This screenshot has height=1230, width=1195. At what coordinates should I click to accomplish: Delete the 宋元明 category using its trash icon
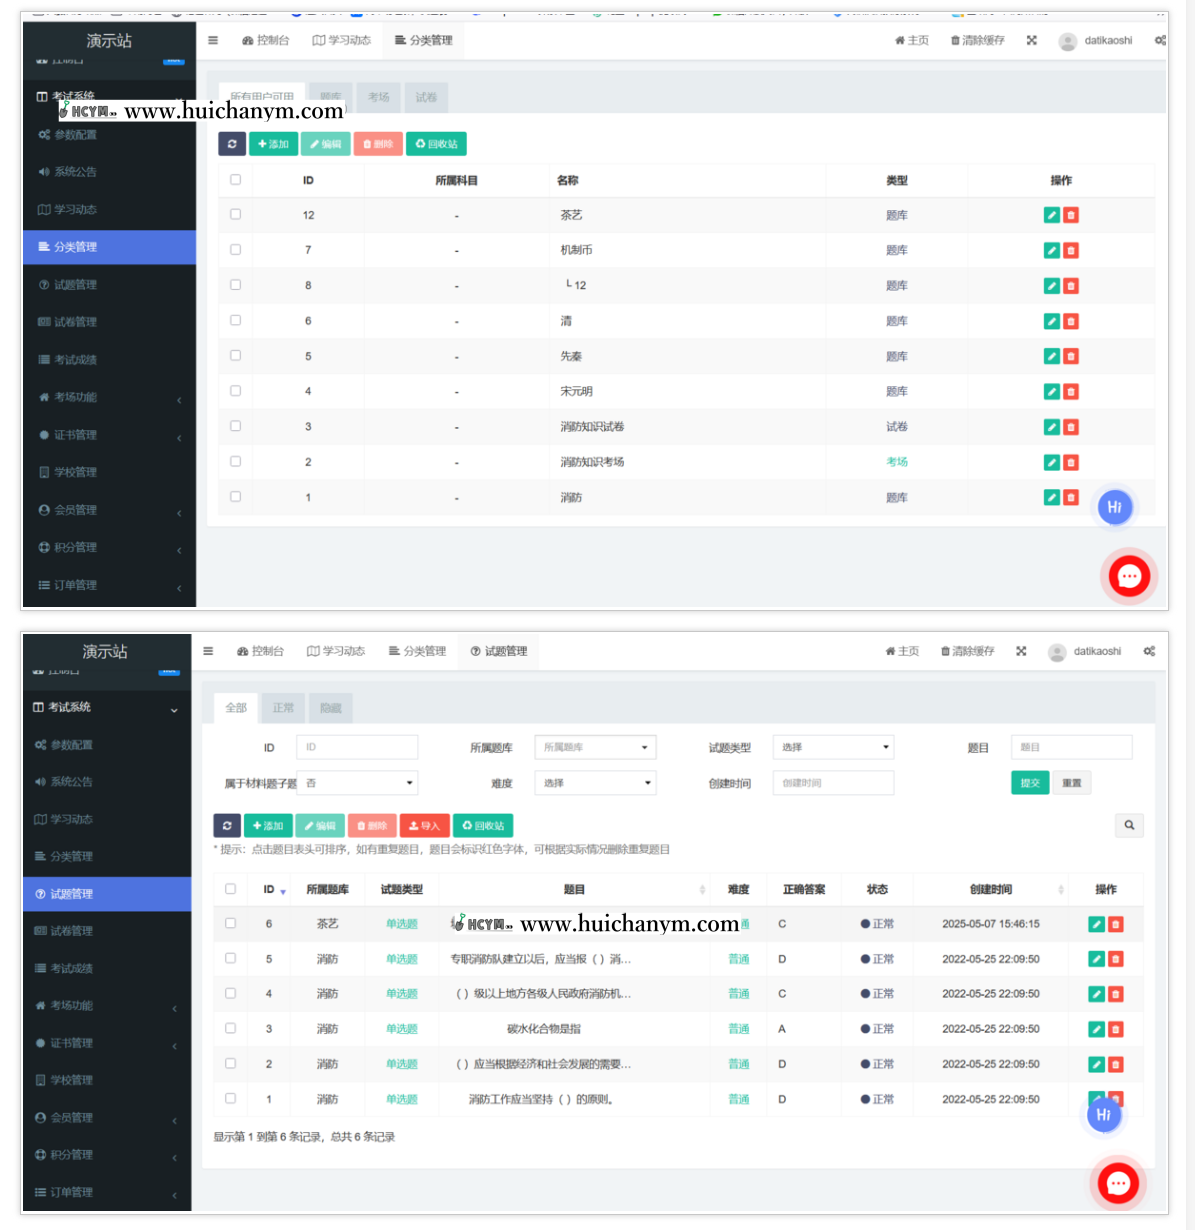pos(1071,392)
